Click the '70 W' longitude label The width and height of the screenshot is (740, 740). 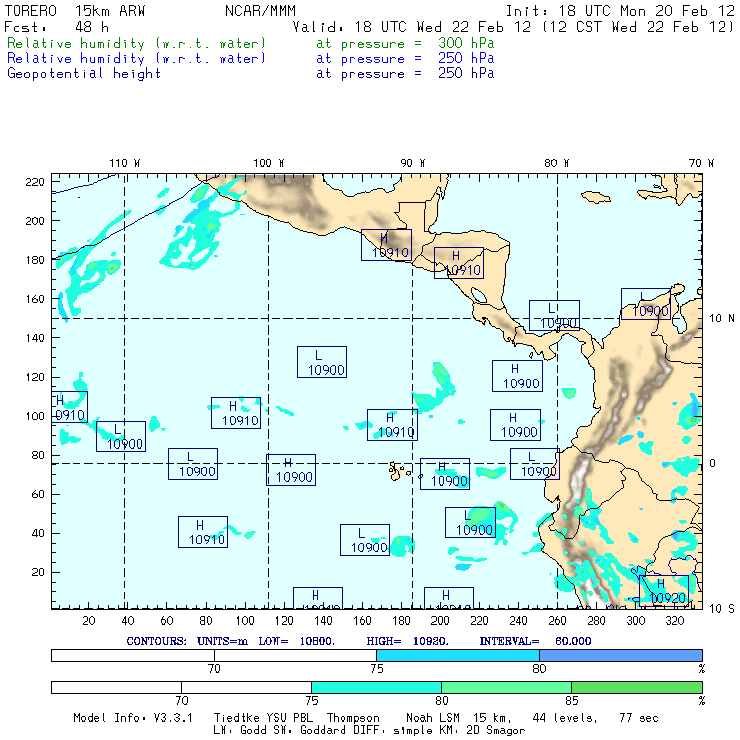point(701,163)
